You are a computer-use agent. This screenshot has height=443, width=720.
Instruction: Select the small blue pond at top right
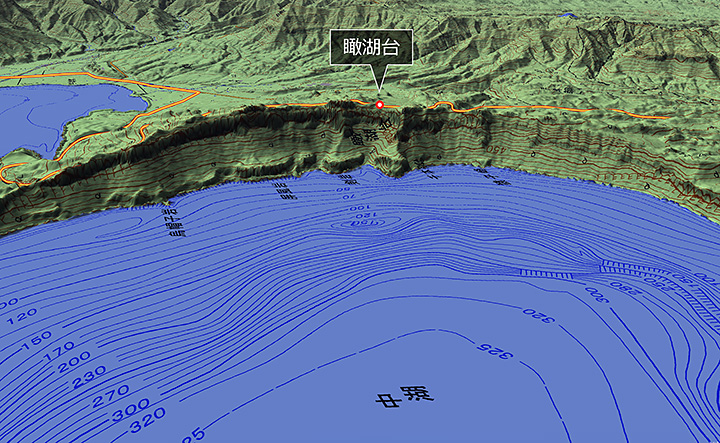569,15
